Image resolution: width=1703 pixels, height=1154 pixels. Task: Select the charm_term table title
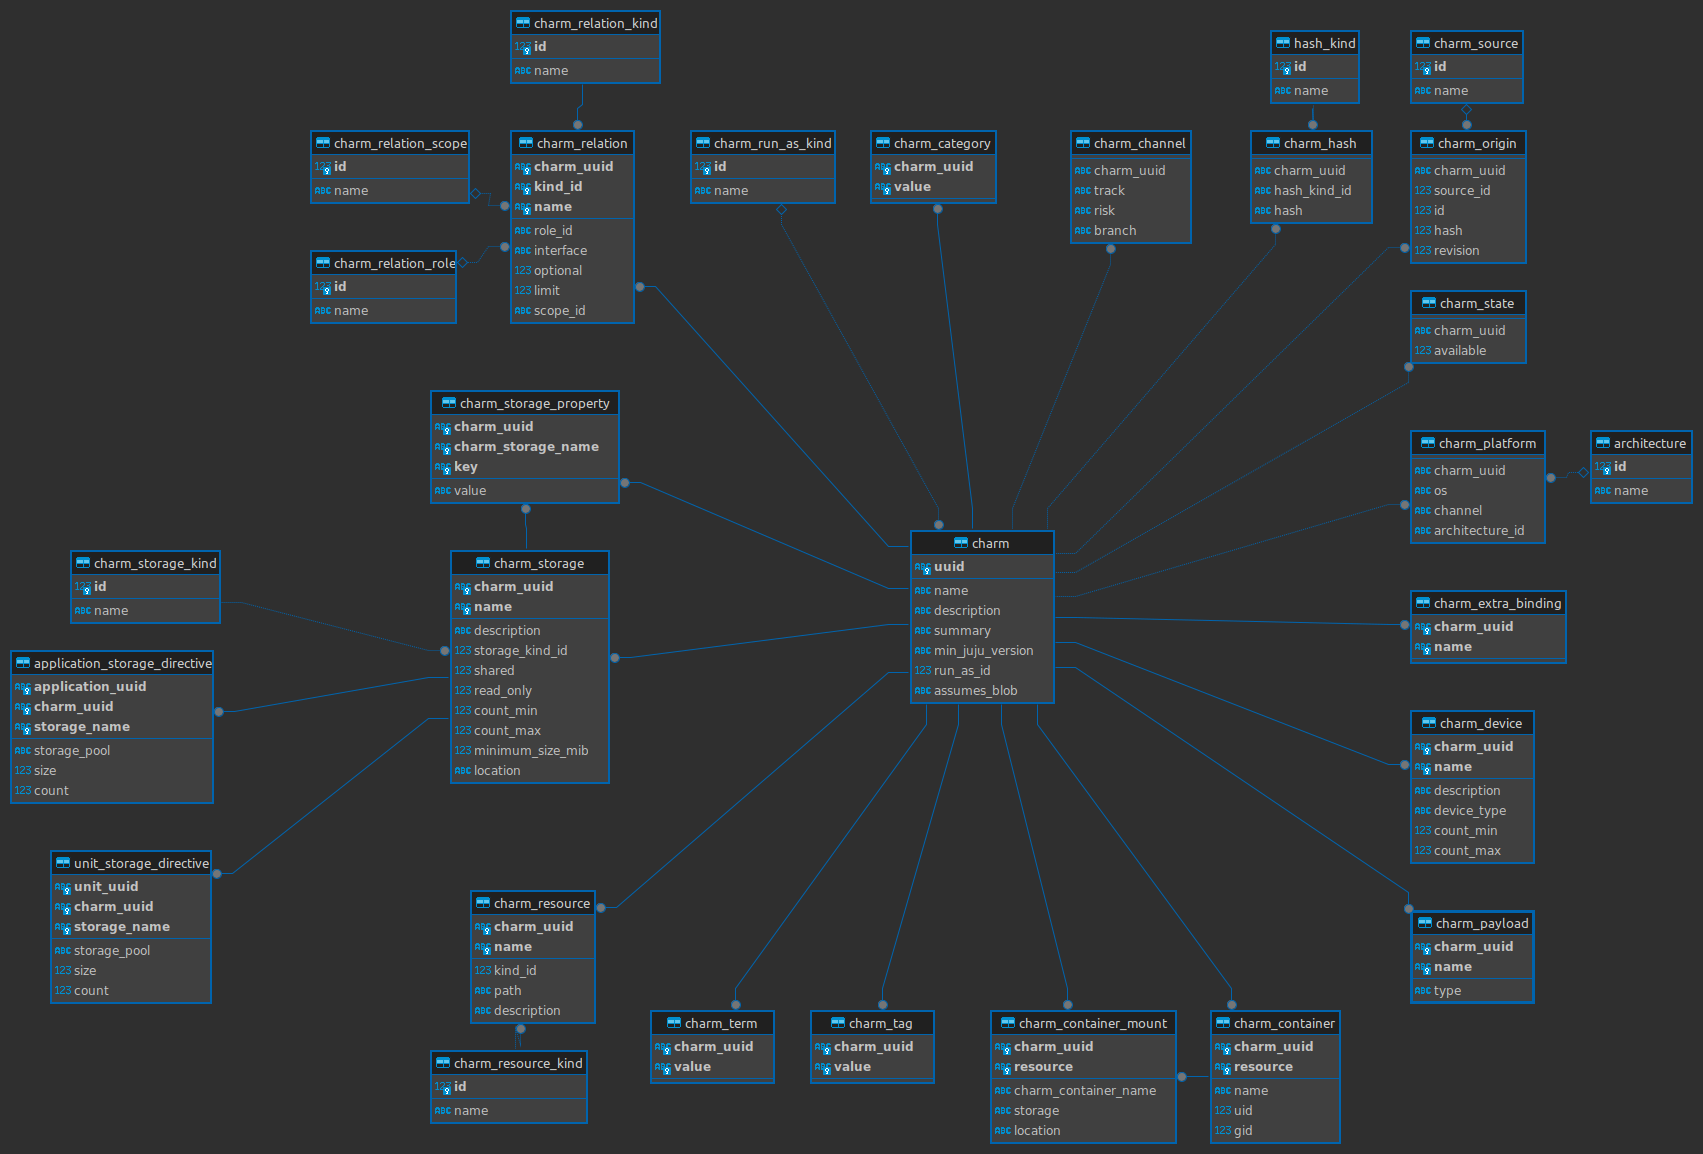pyautogui.click(x=720, y=1023)
